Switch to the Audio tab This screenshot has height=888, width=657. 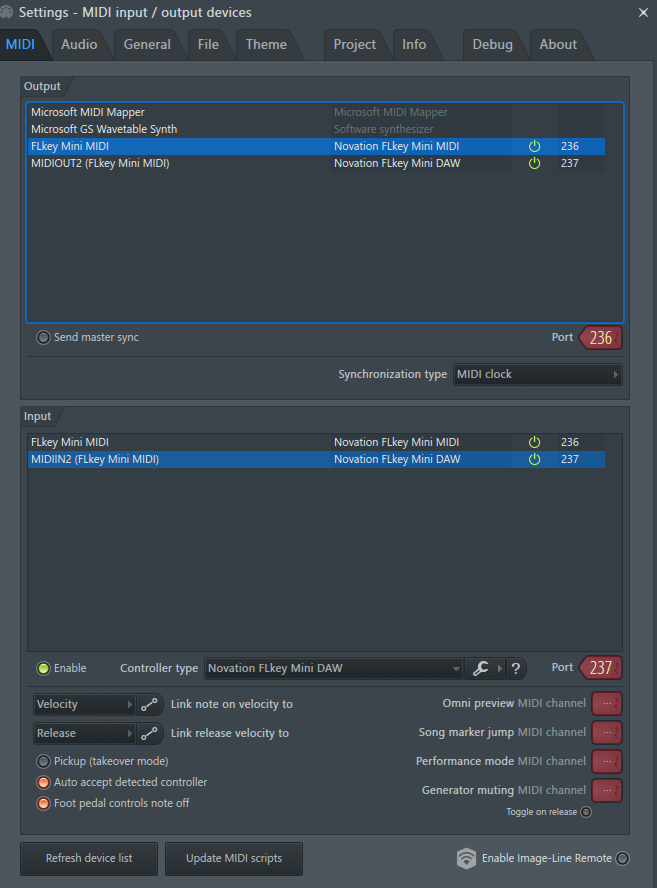79,44
